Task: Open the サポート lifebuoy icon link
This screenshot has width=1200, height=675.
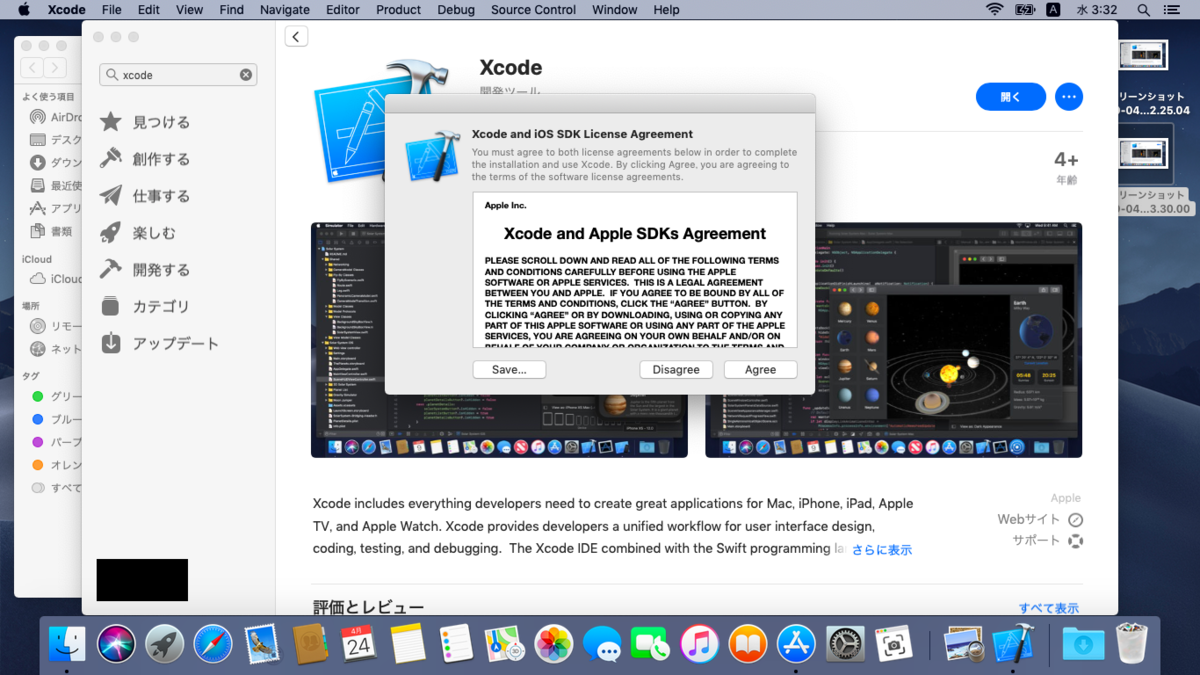Action: tap(1075, 541)
